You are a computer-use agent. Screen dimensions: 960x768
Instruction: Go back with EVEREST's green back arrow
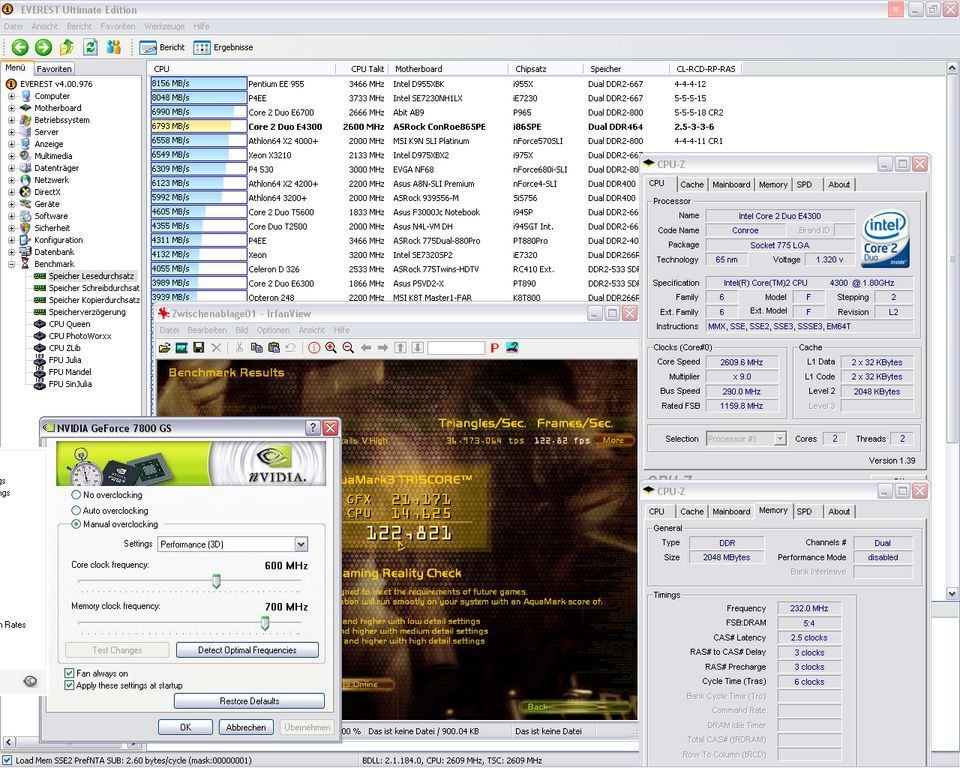click(x=20, y=47)
